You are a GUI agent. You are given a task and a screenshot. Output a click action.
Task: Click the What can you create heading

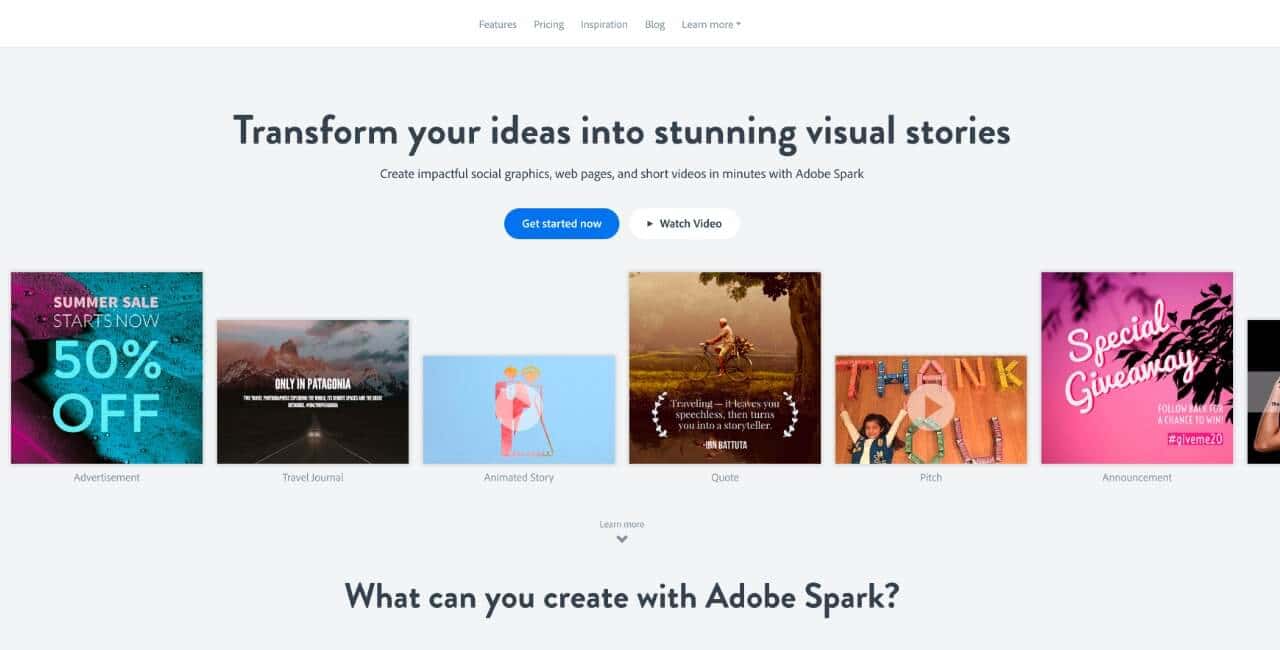[x=622, y=596]
